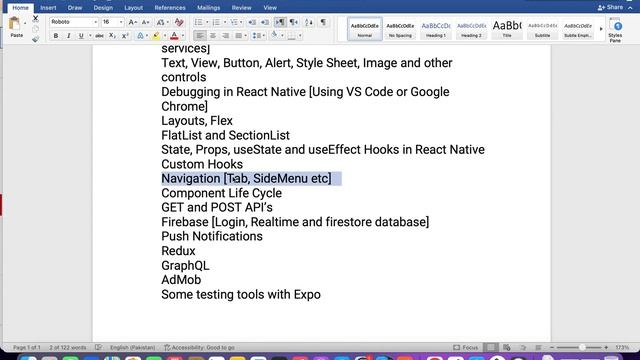Click the Share button

tap(610, 7)
